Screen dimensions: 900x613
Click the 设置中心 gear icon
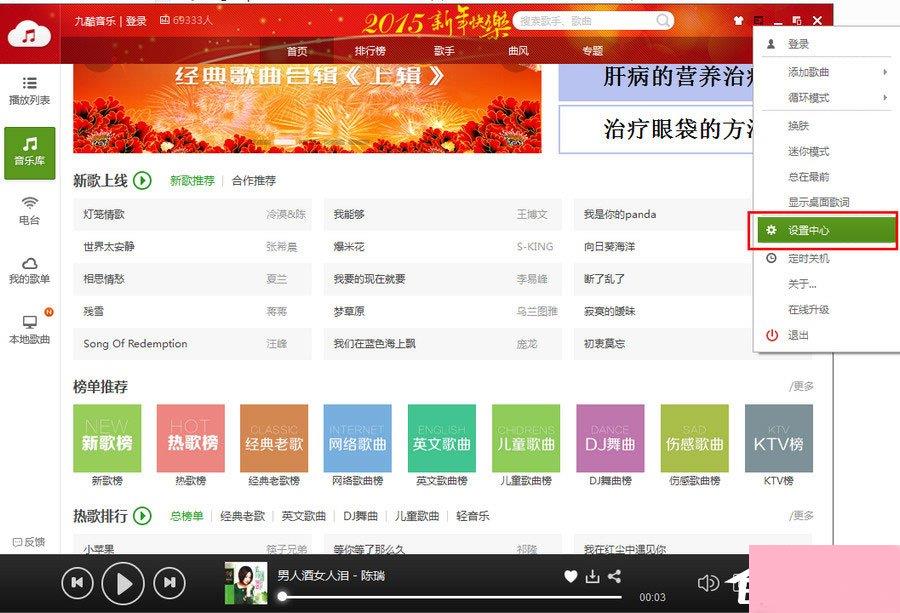(771, 230)
